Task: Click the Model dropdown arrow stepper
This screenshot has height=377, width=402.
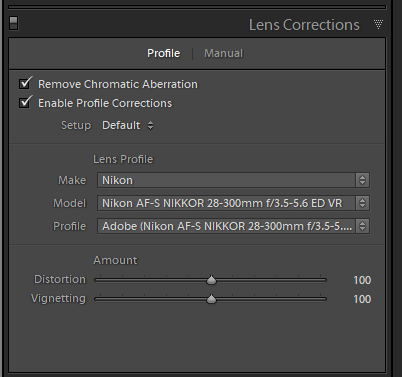Action: (362, 203)
